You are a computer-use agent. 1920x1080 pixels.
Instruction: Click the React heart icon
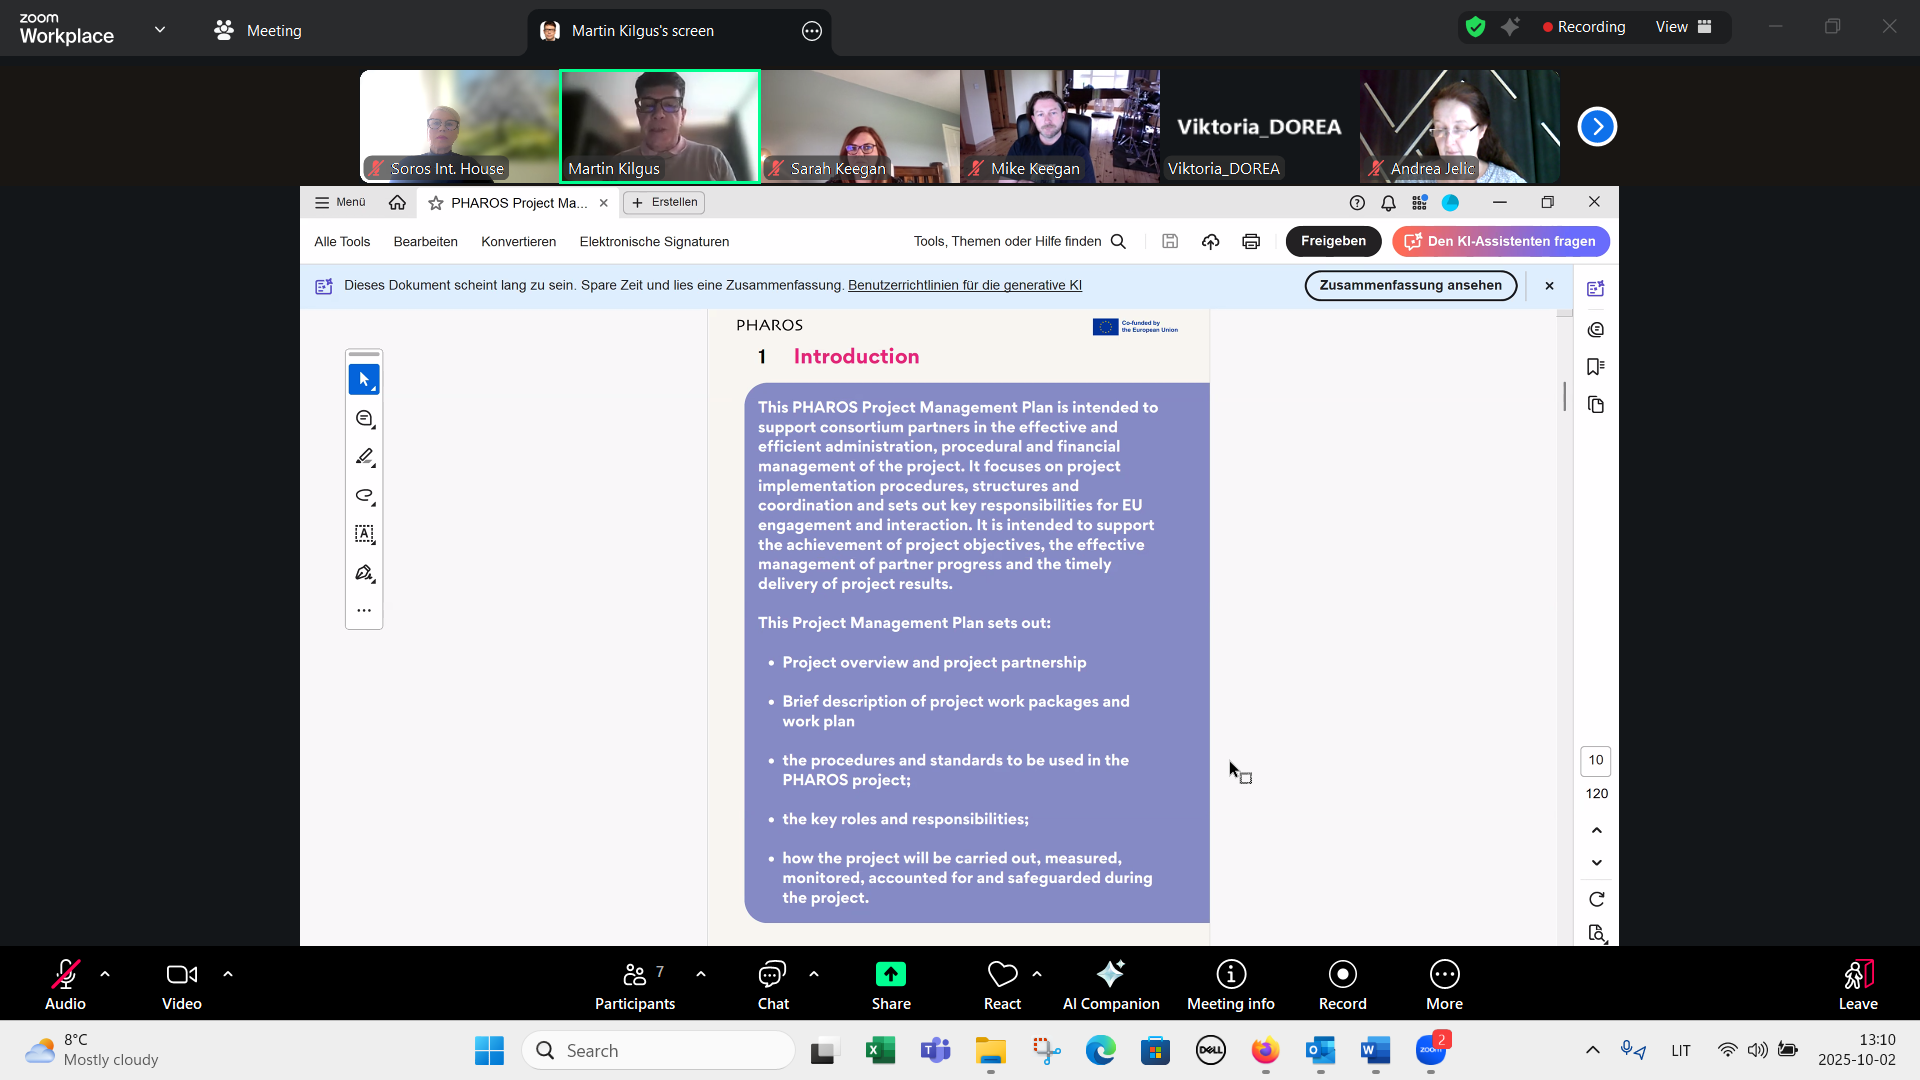1001,974
